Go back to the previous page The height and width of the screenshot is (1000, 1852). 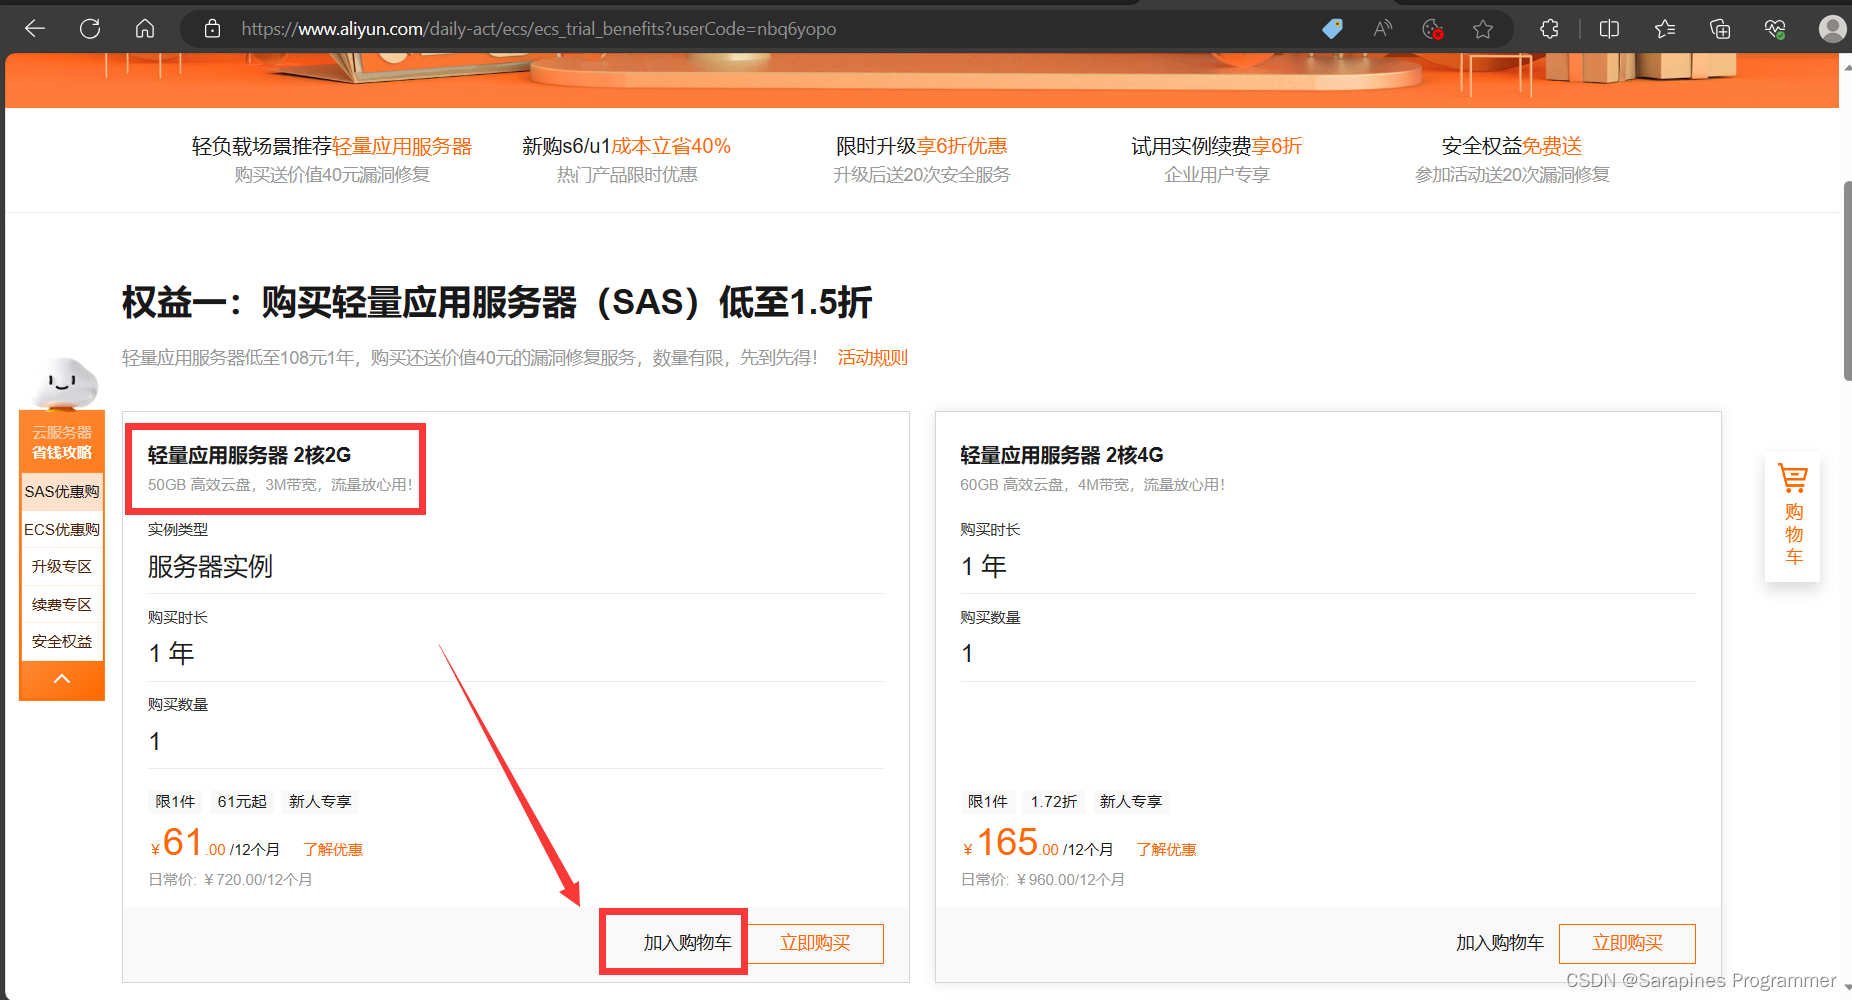pyautogui.click(x=35, y=29)
